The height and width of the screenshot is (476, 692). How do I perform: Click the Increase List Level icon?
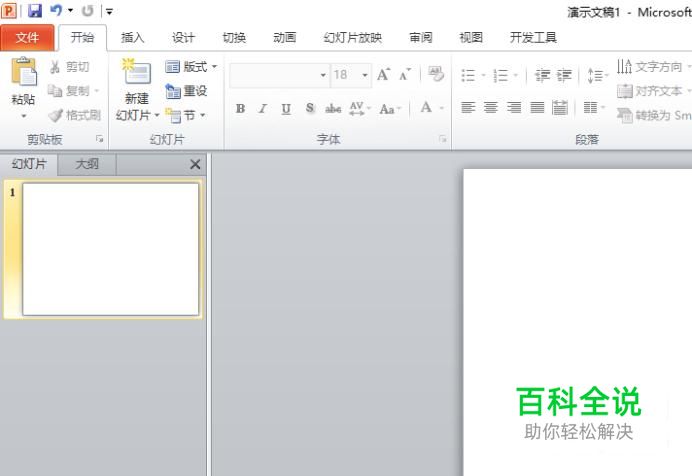coord(564,75)
